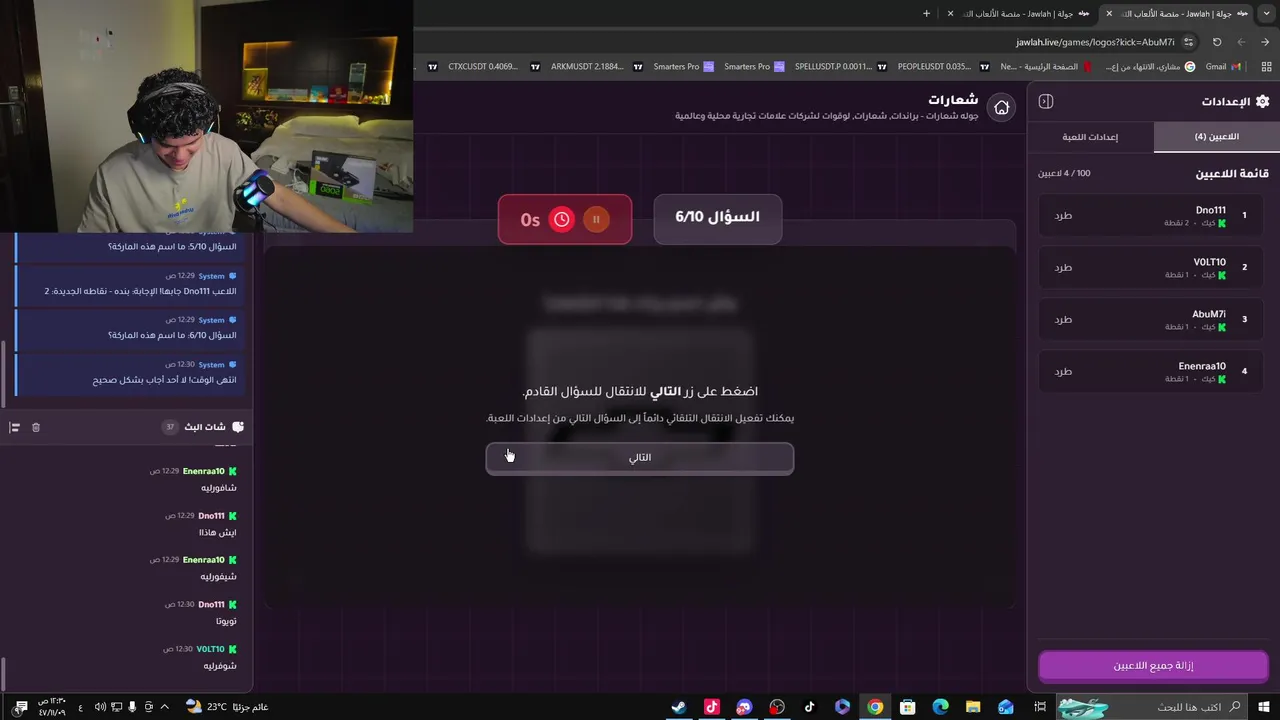This screenshot has width=1280, height=720.
Task: Click the chat message count badge 37
Action: click(x=170, y=427)
